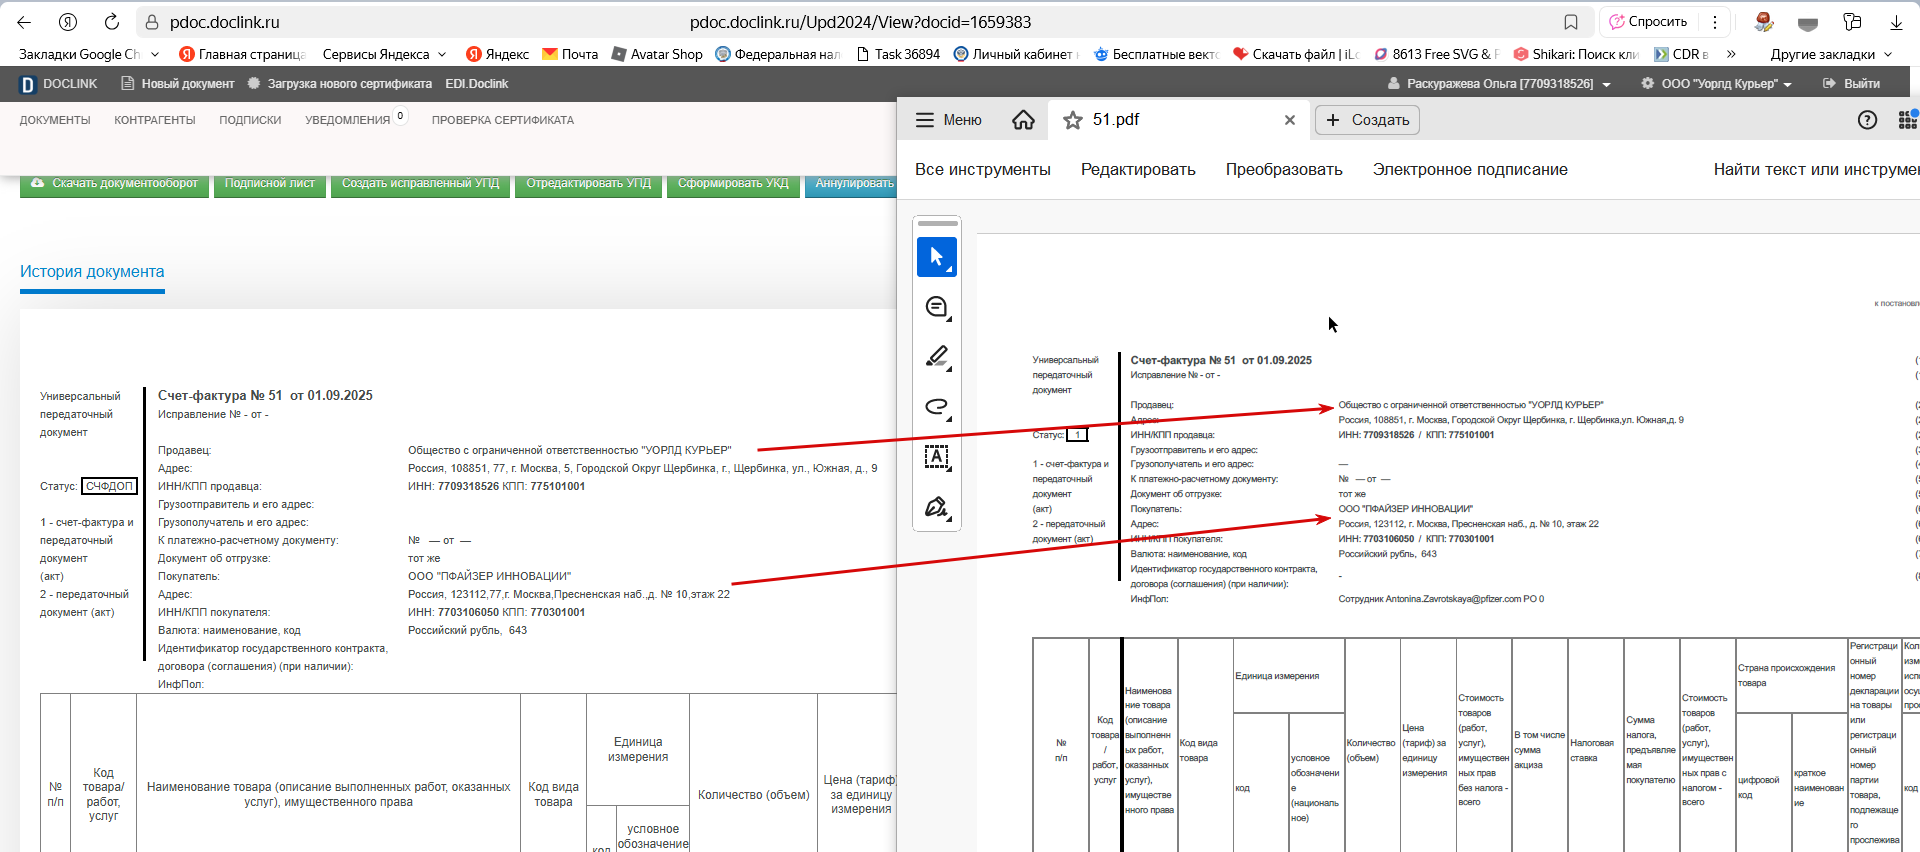1920x852 pixels.
Task: Open the УВЕДОМЛЕНИЯ tab
Action: tap(347, 120)
